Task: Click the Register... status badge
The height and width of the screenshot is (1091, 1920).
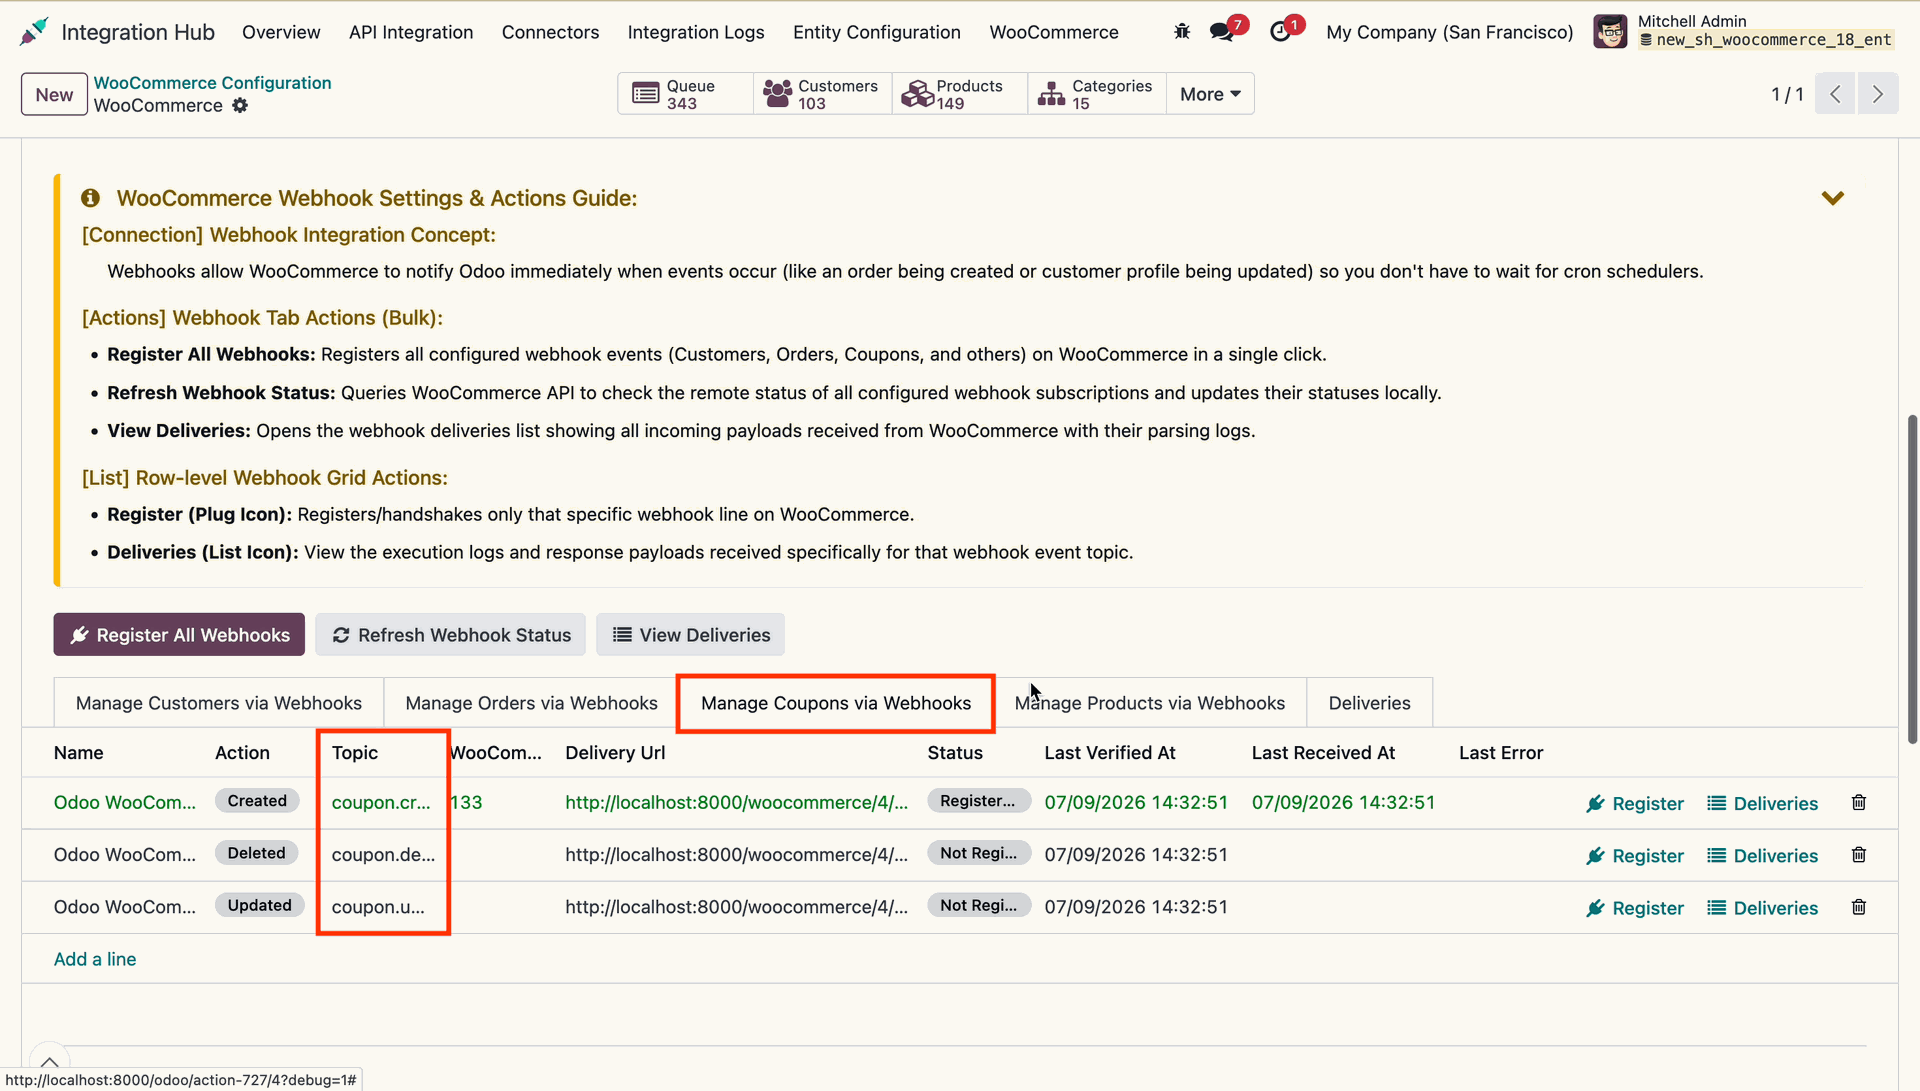Action: tap(978, 801)
